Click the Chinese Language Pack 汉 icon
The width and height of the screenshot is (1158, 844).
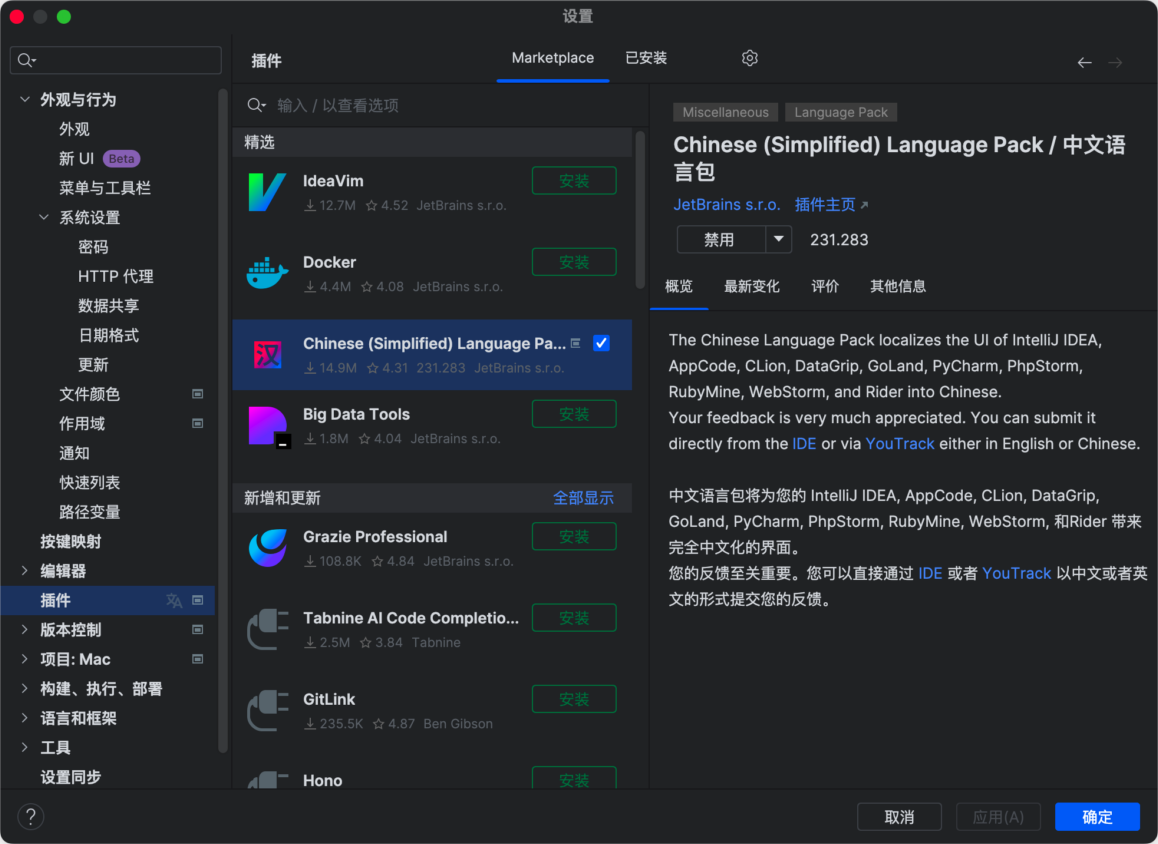(267, 355)
